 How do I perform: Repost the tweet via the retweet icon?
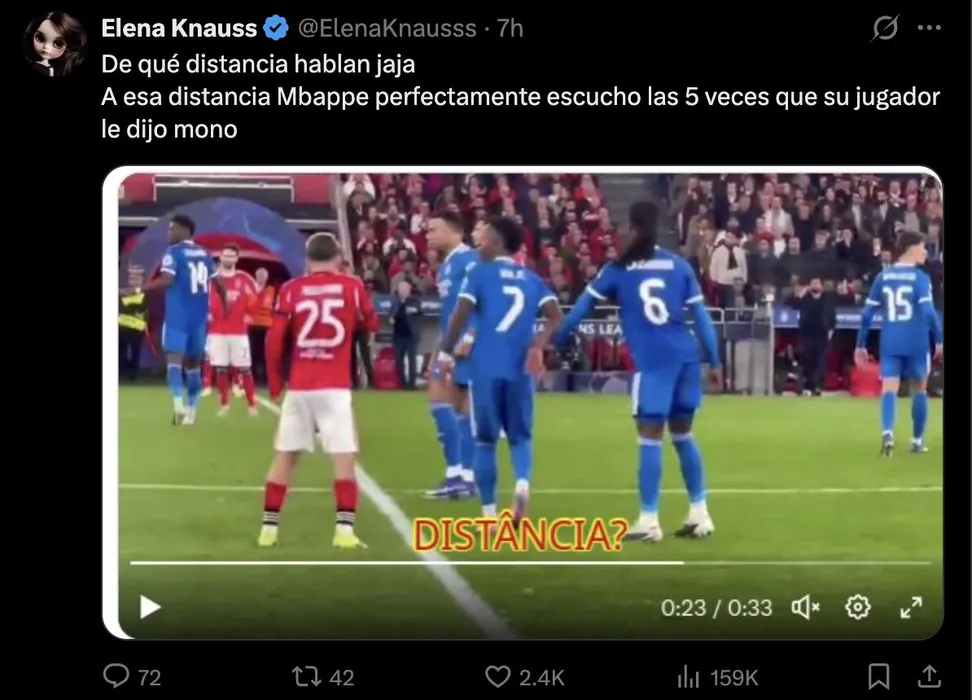(x=306, y=676)
